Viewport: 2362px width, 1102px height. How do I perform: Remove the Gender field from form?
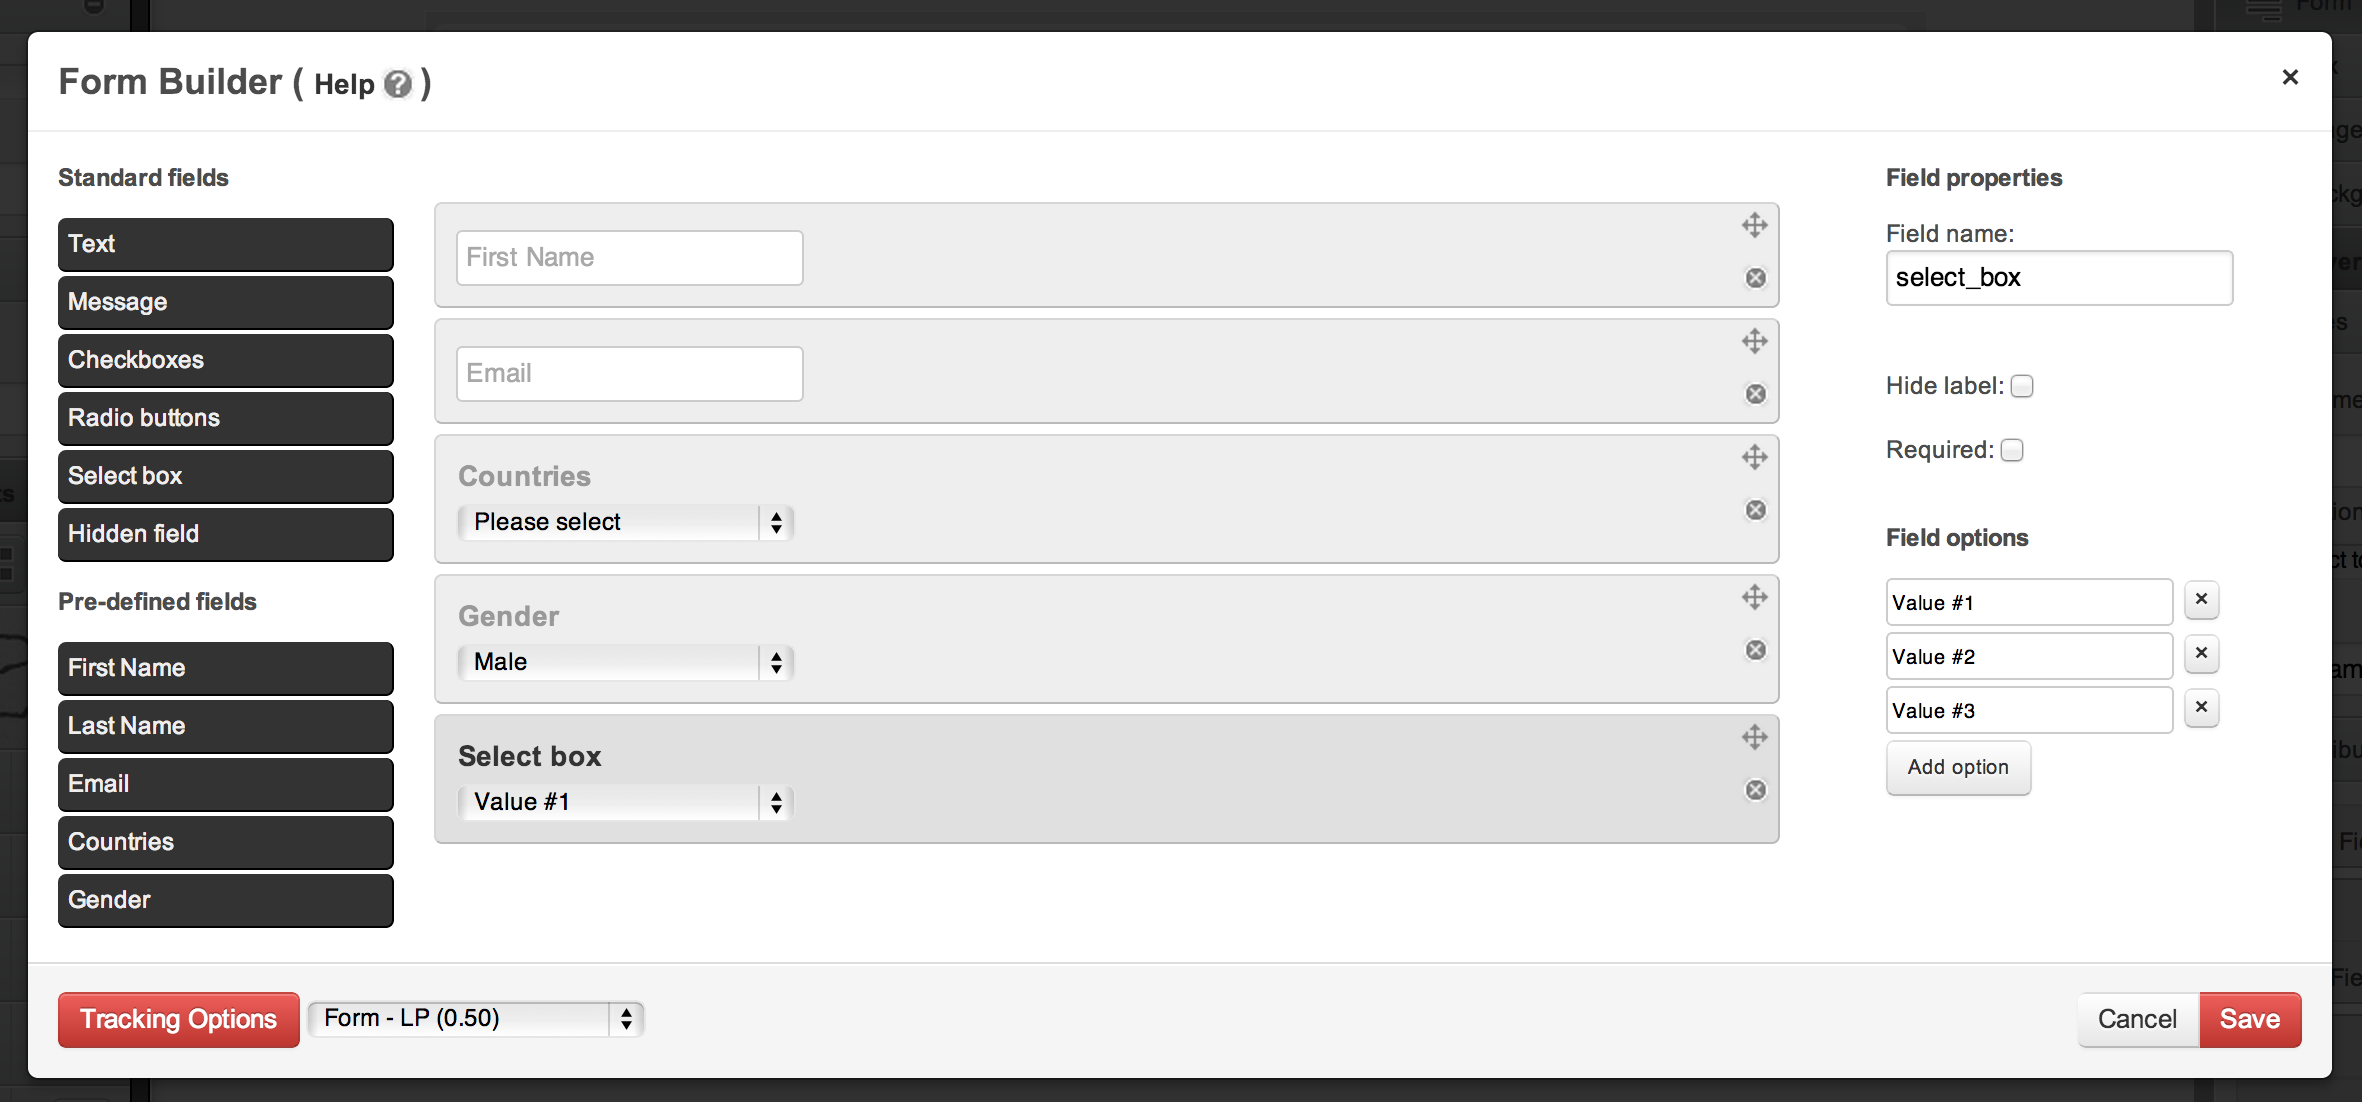pos(1755,650)
